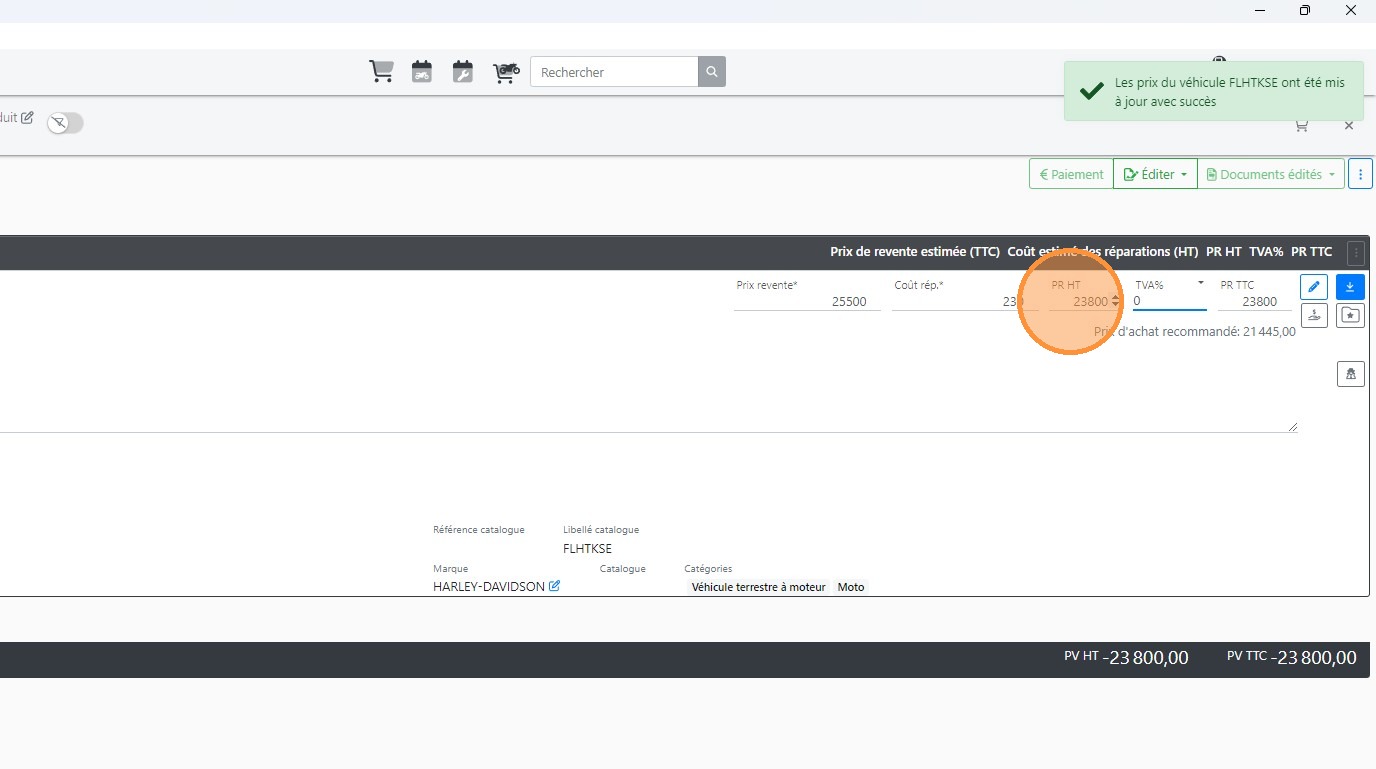Click the magnifying glass search button
This screenshot has height=769, width=1376.
point(712,72)
